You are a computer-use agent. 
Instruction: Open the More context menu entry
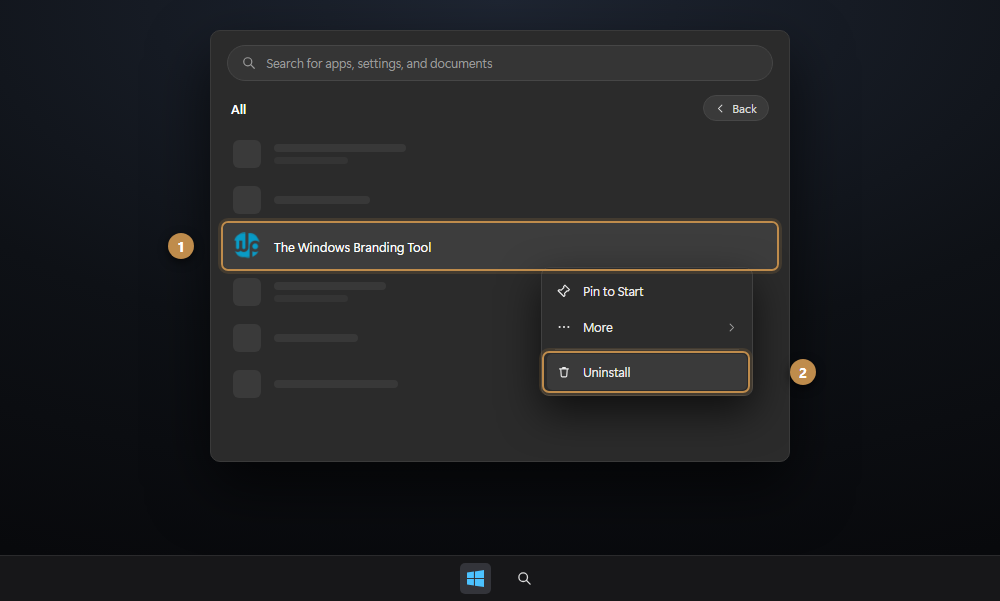[x=647, y=327]
